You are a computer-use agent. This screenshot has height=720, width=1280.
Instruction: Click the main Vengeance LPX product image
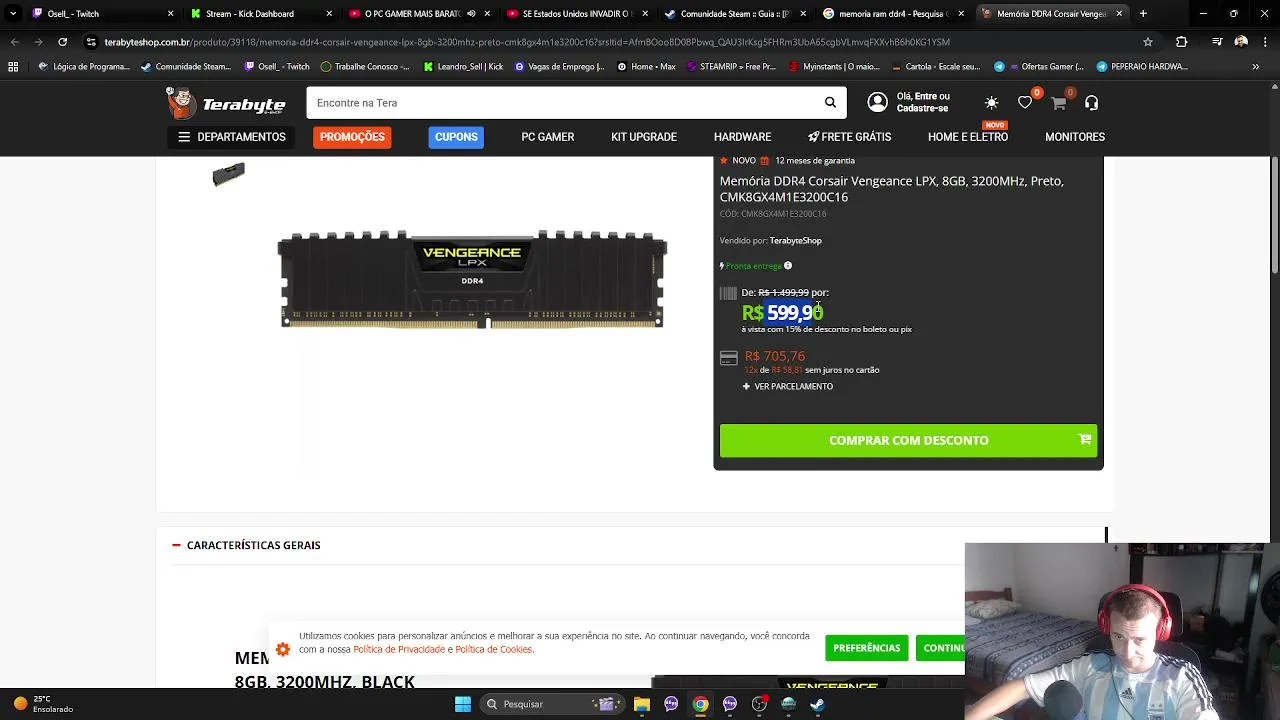[472, 279]
